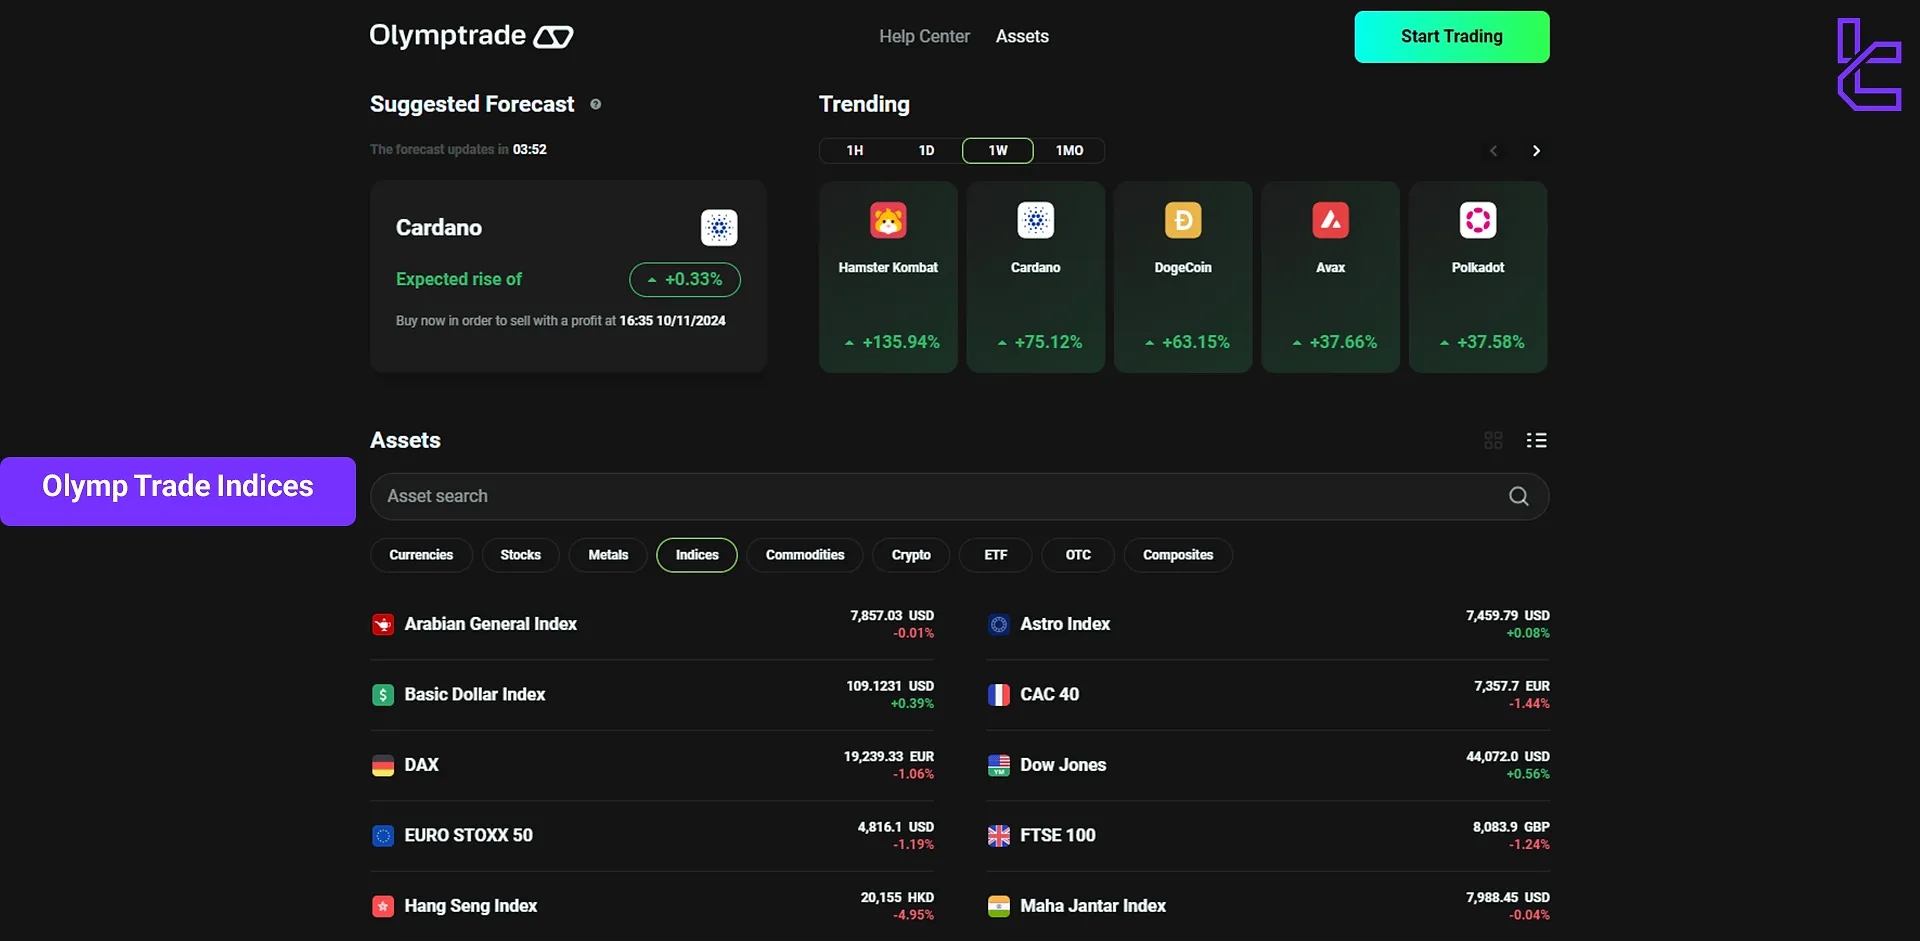This screenshot has height=941, width=1920.
Task: Go to previous trending items arrow
Action: 1494,151
